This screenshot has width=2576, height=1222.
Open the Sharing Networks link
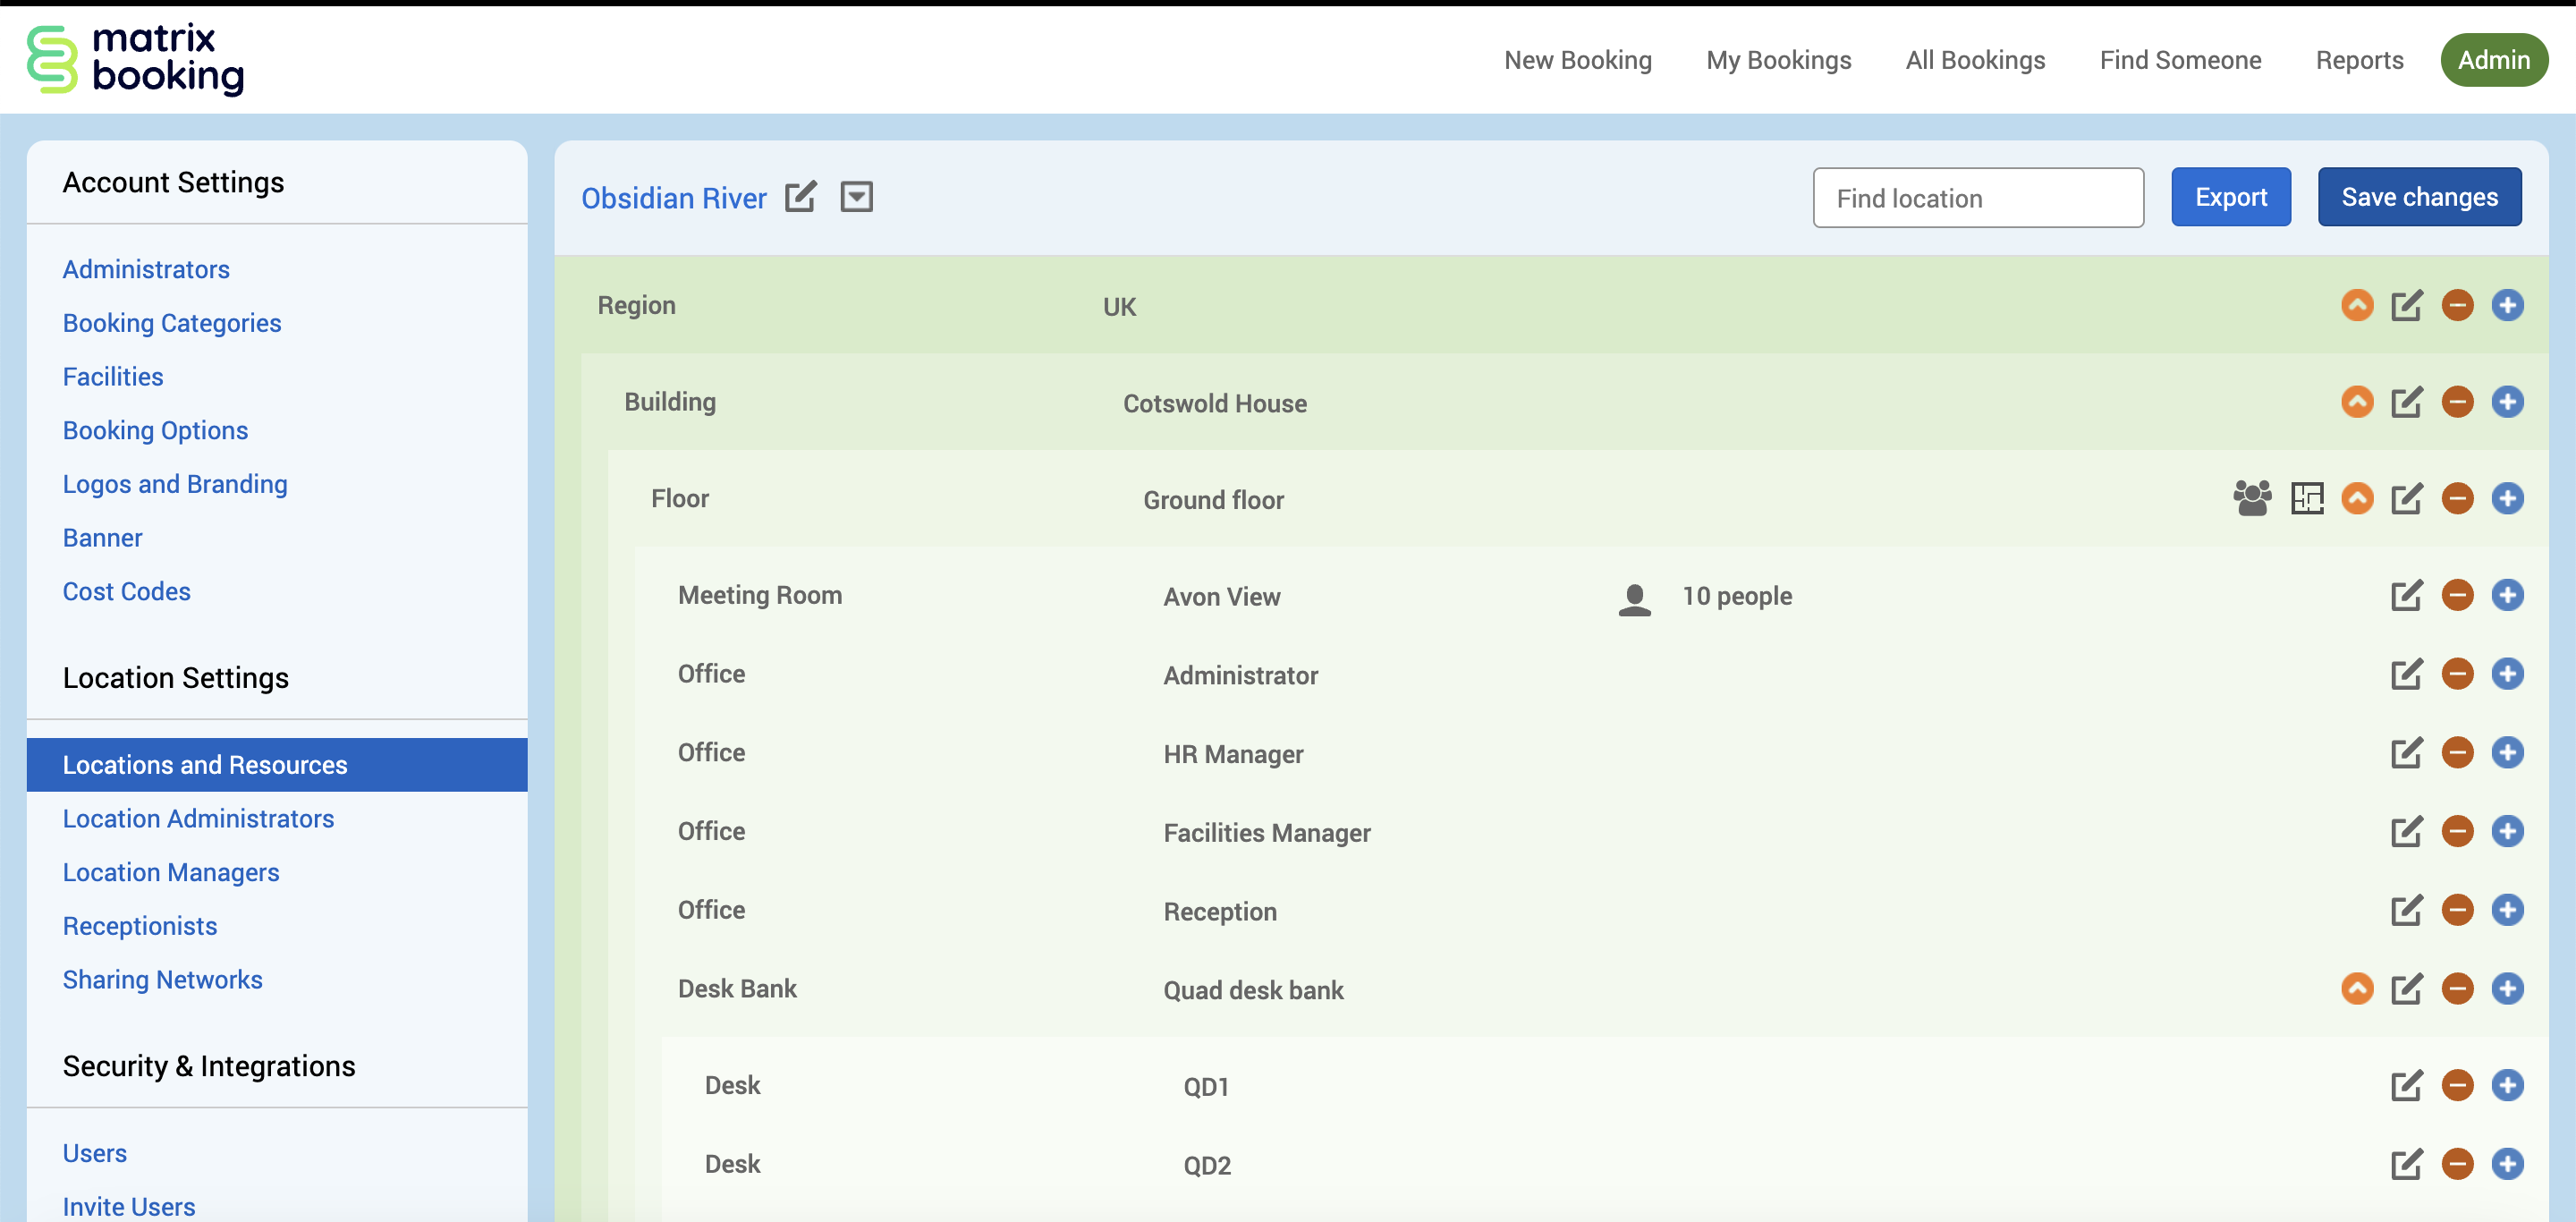tap(162, 980)
